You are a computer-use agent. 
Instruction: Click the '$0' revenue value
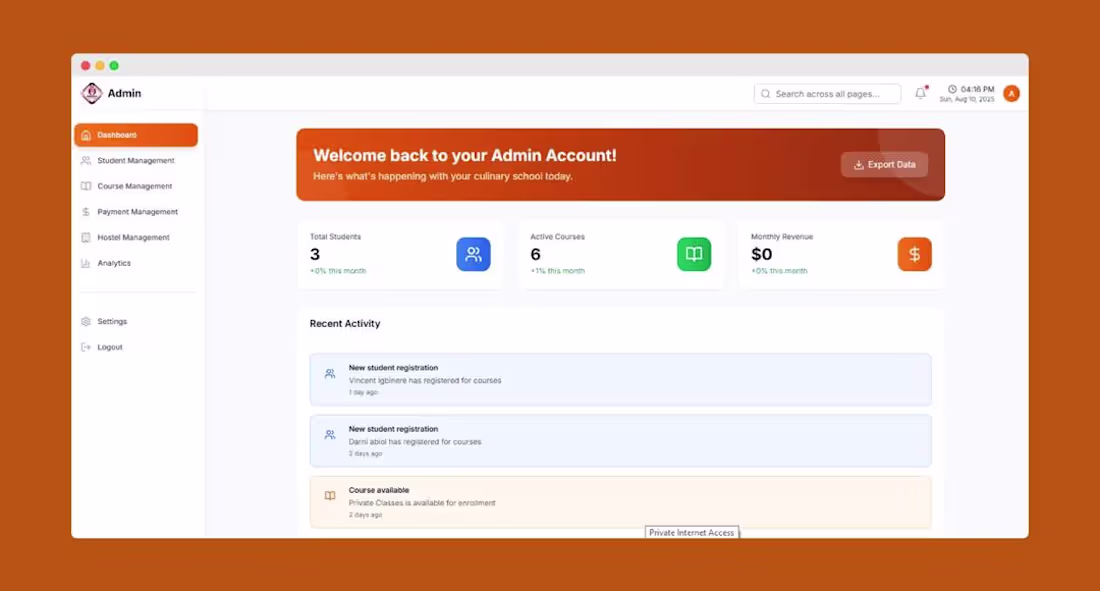click(761, 254)
